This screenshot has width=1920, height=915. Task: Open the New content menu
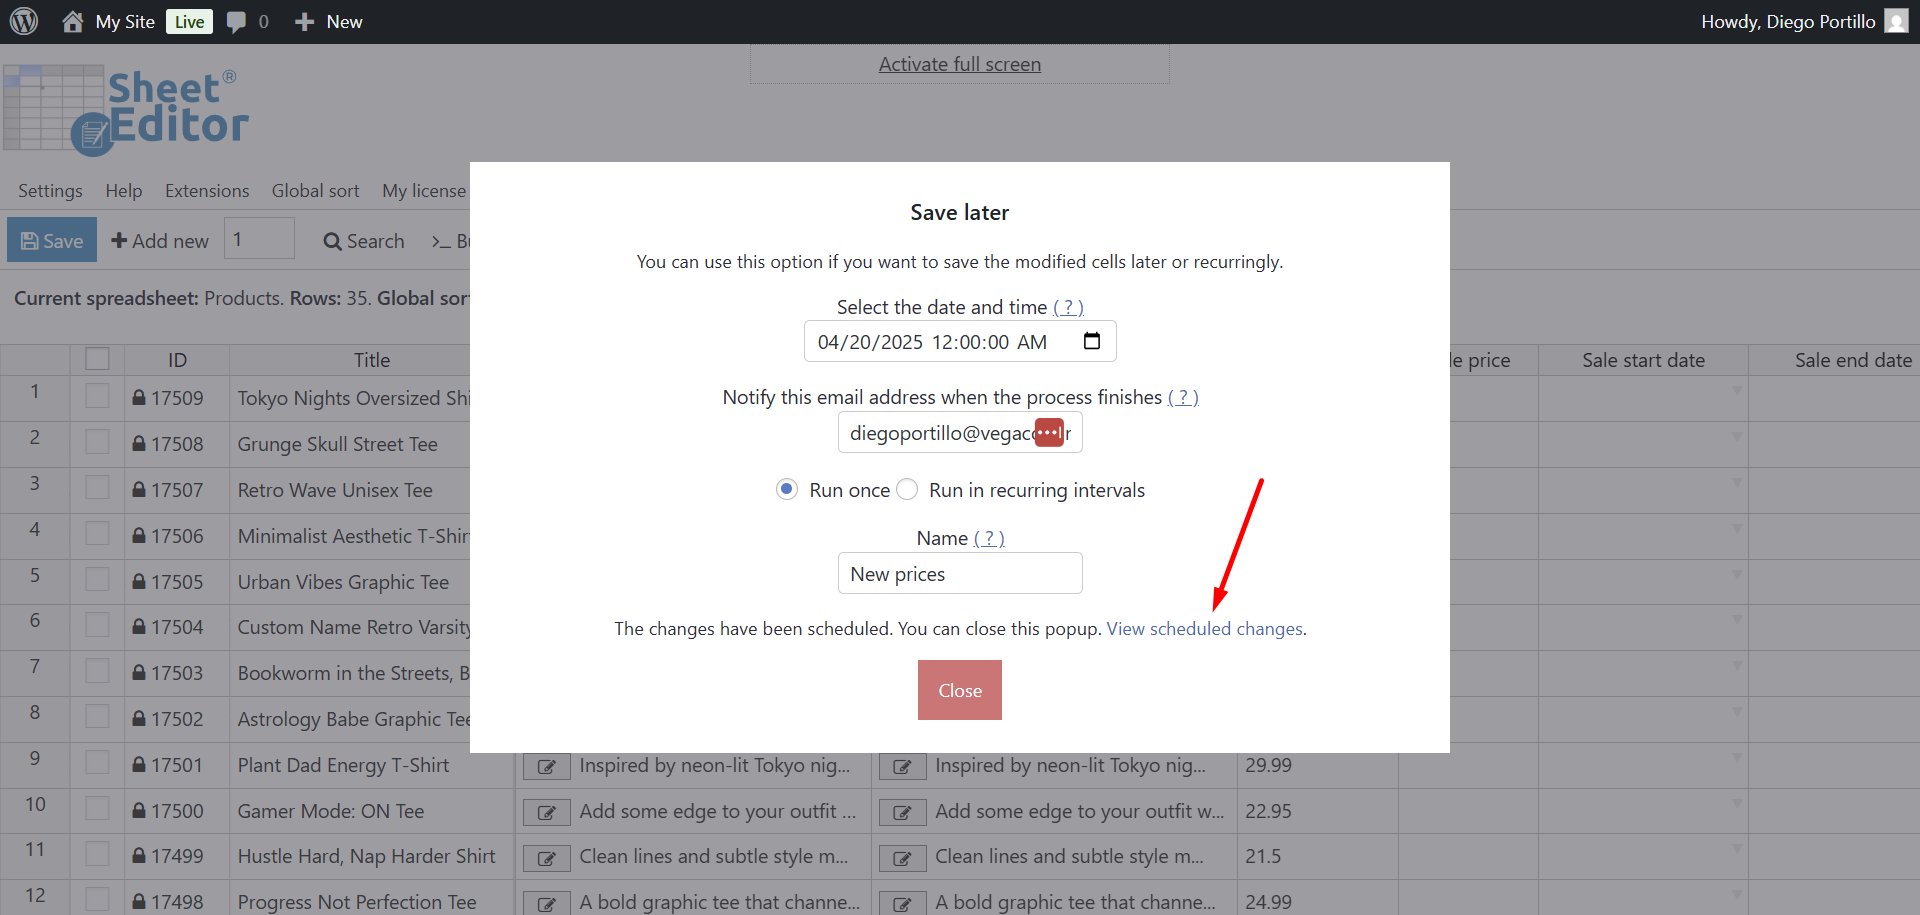pyautogui.click(x=329, y=22)
